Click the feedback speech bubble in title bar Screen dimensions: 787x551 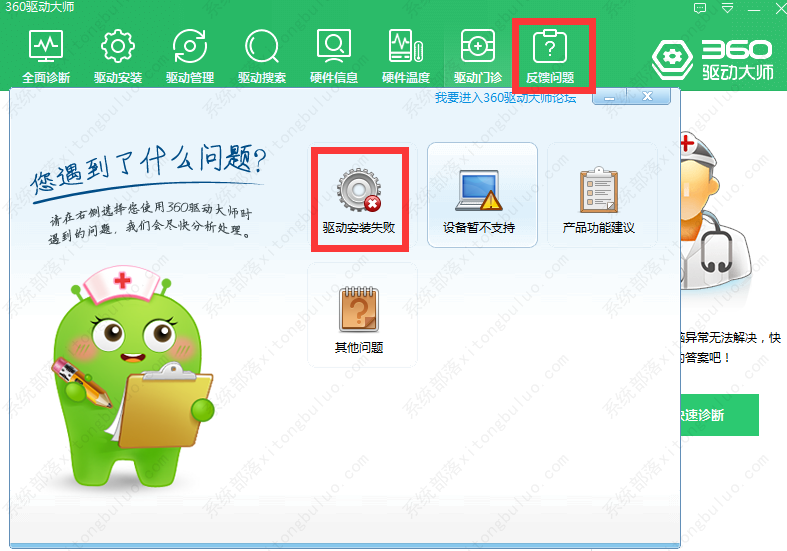pyautogui.click(x=700, y=8)
